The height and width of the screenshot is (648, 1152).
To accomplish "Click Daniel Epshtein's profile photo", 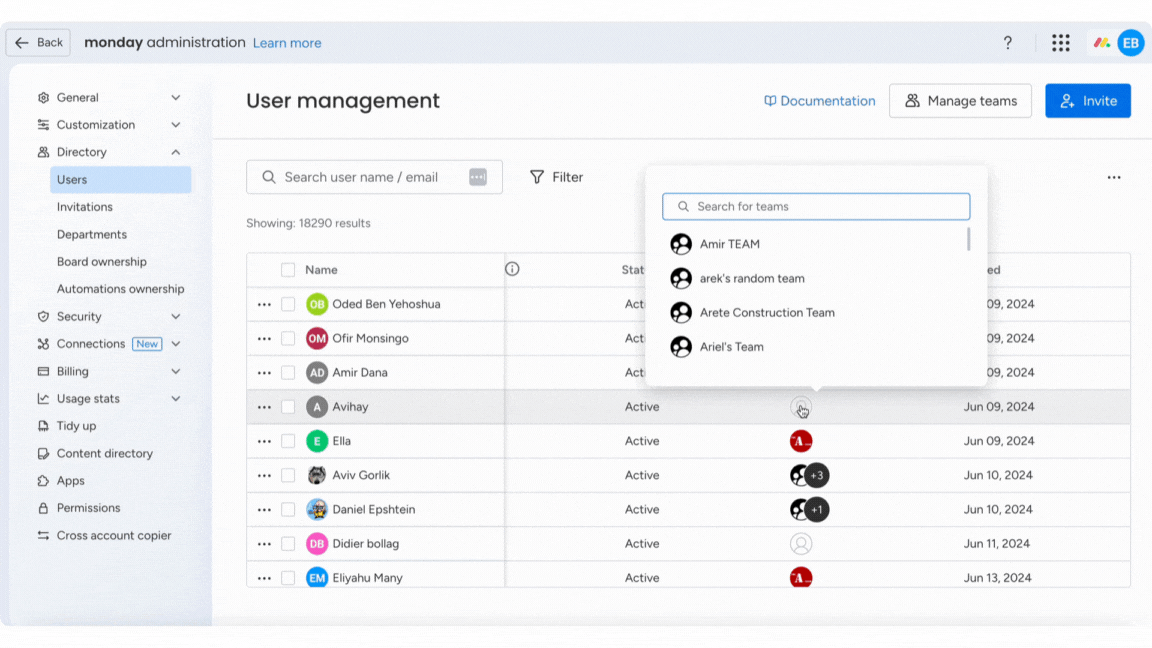I will [x=317, y=509].
